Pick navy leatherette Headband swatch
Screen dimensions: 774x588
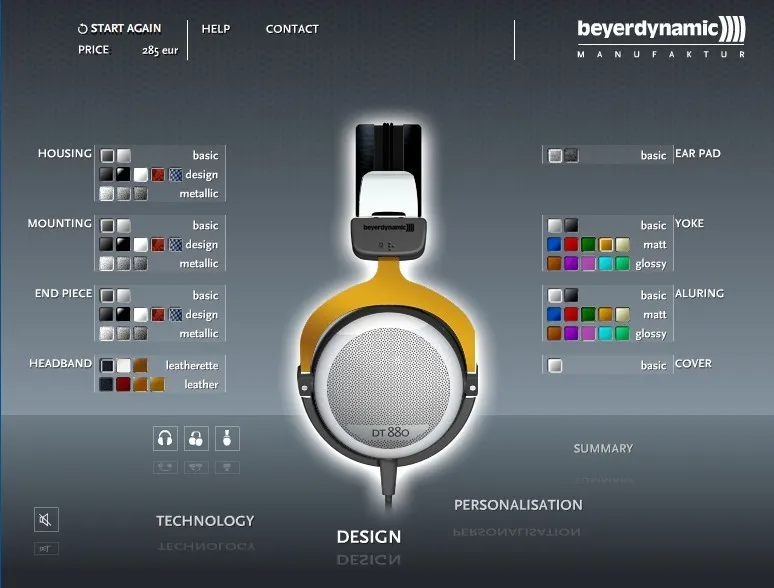pos(107,366)
